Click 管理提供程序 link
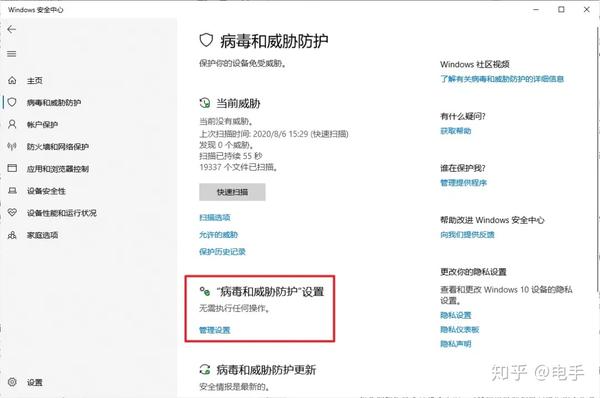 click(x=463, y=183)
